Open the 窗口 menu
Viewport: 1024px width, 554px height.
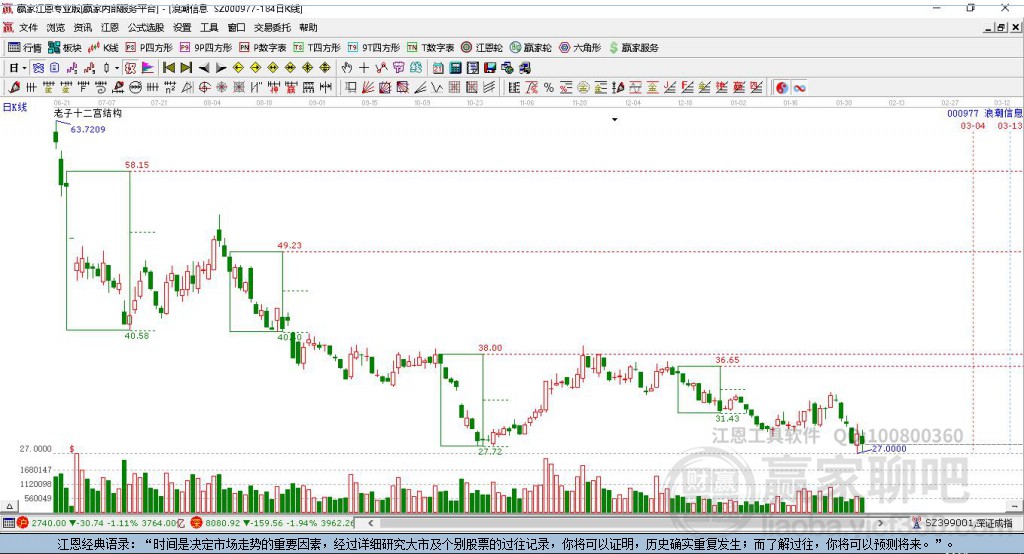pyautogui.click(x=236, y=27)
